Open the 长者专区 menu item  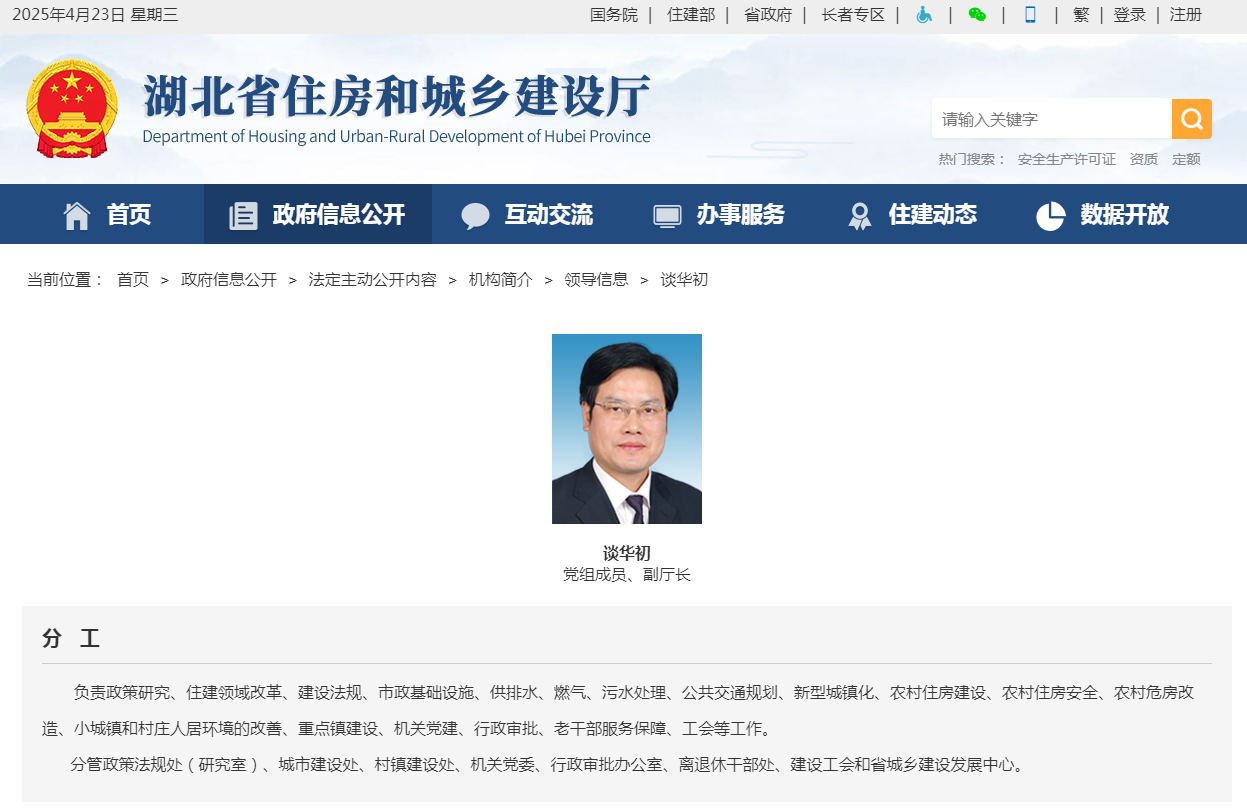point(852,14)
